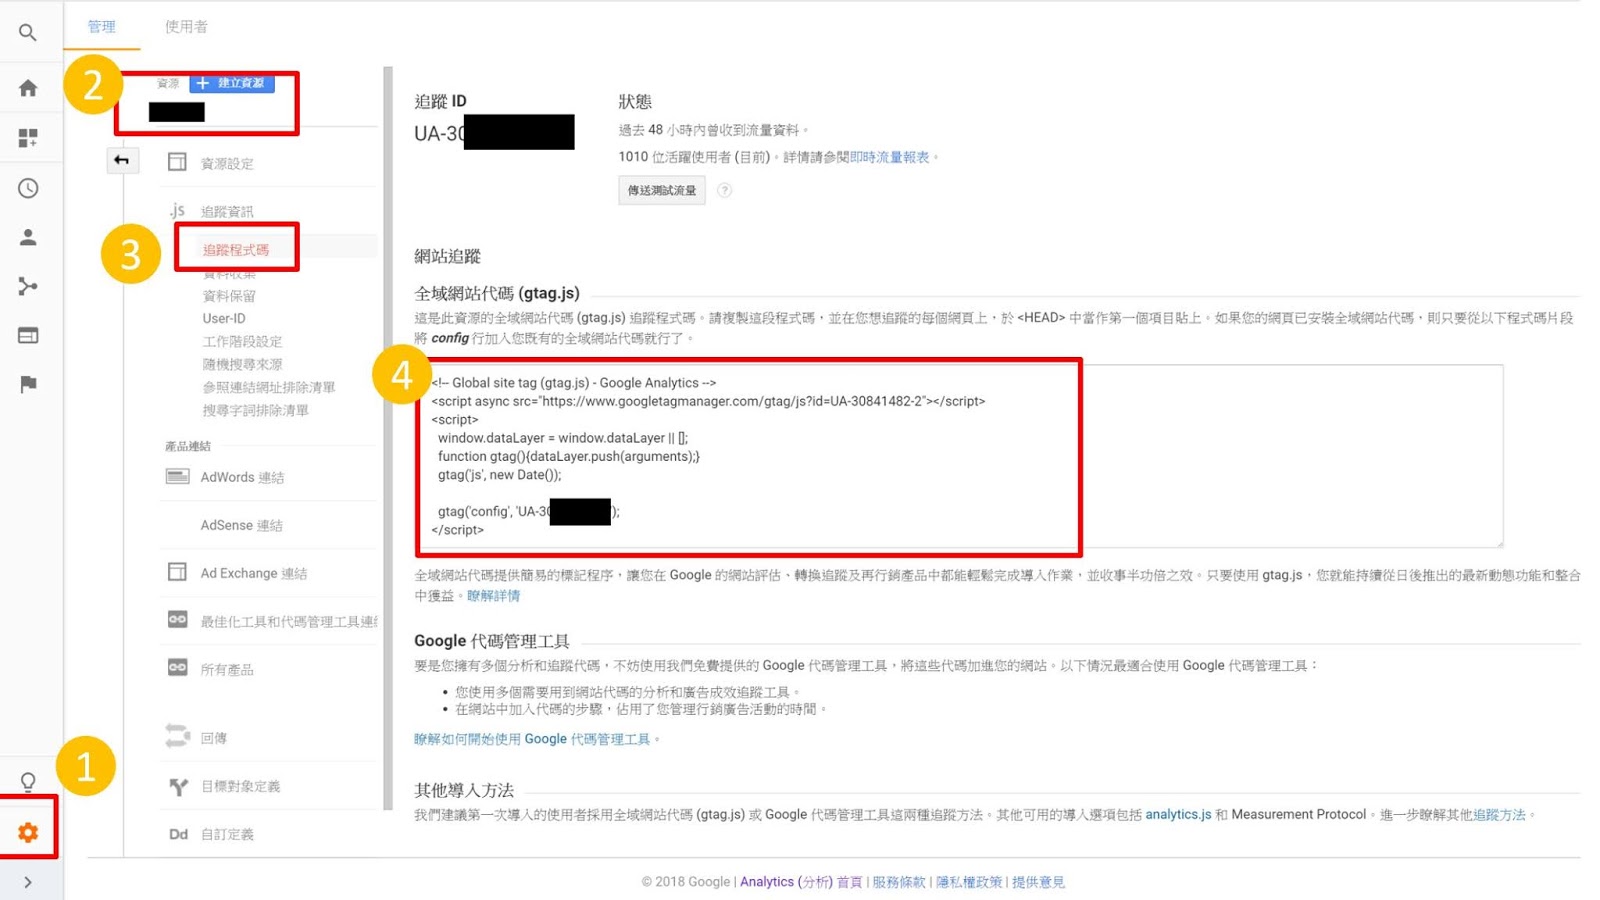Go to the Home icon
Viewport: 1600px width, 900px height.
(28, 88)
